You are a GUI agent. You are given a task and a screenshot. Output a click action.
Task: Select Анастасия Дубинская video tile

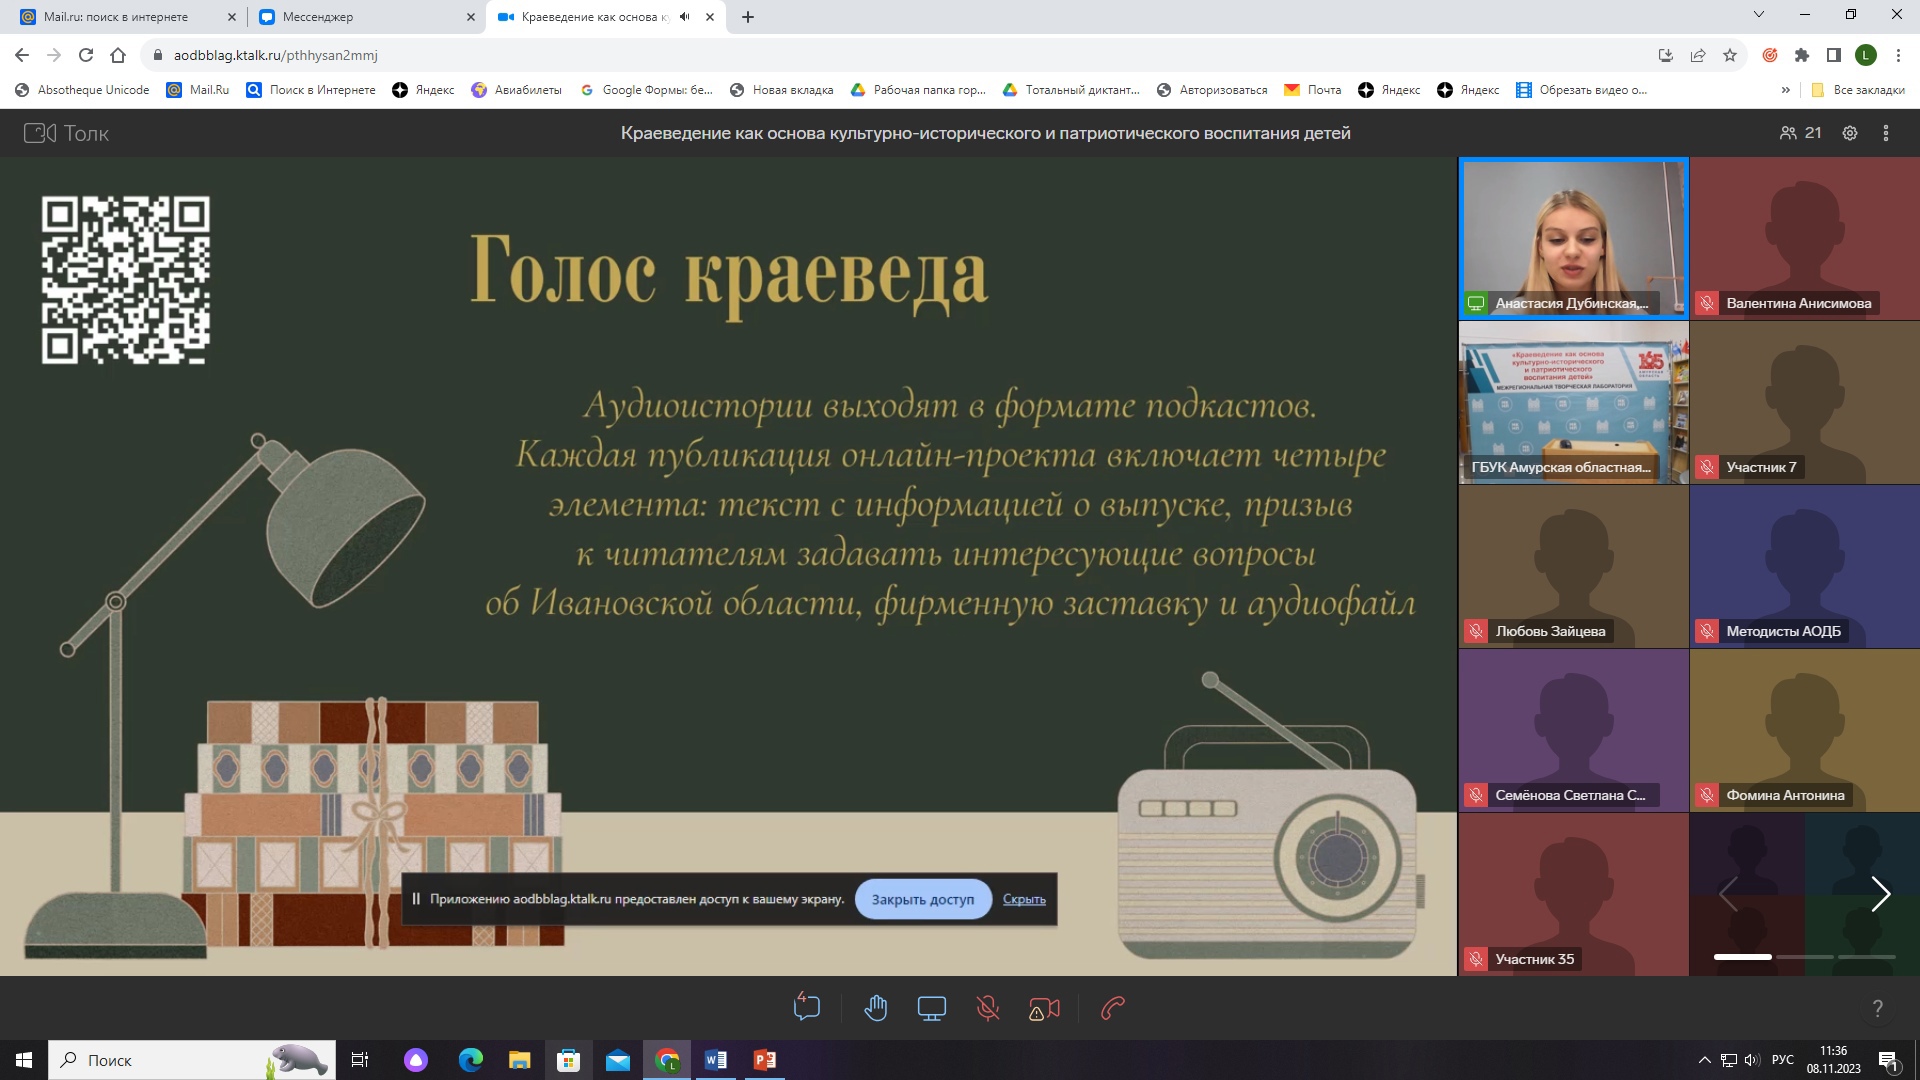tap(1574, 238)
